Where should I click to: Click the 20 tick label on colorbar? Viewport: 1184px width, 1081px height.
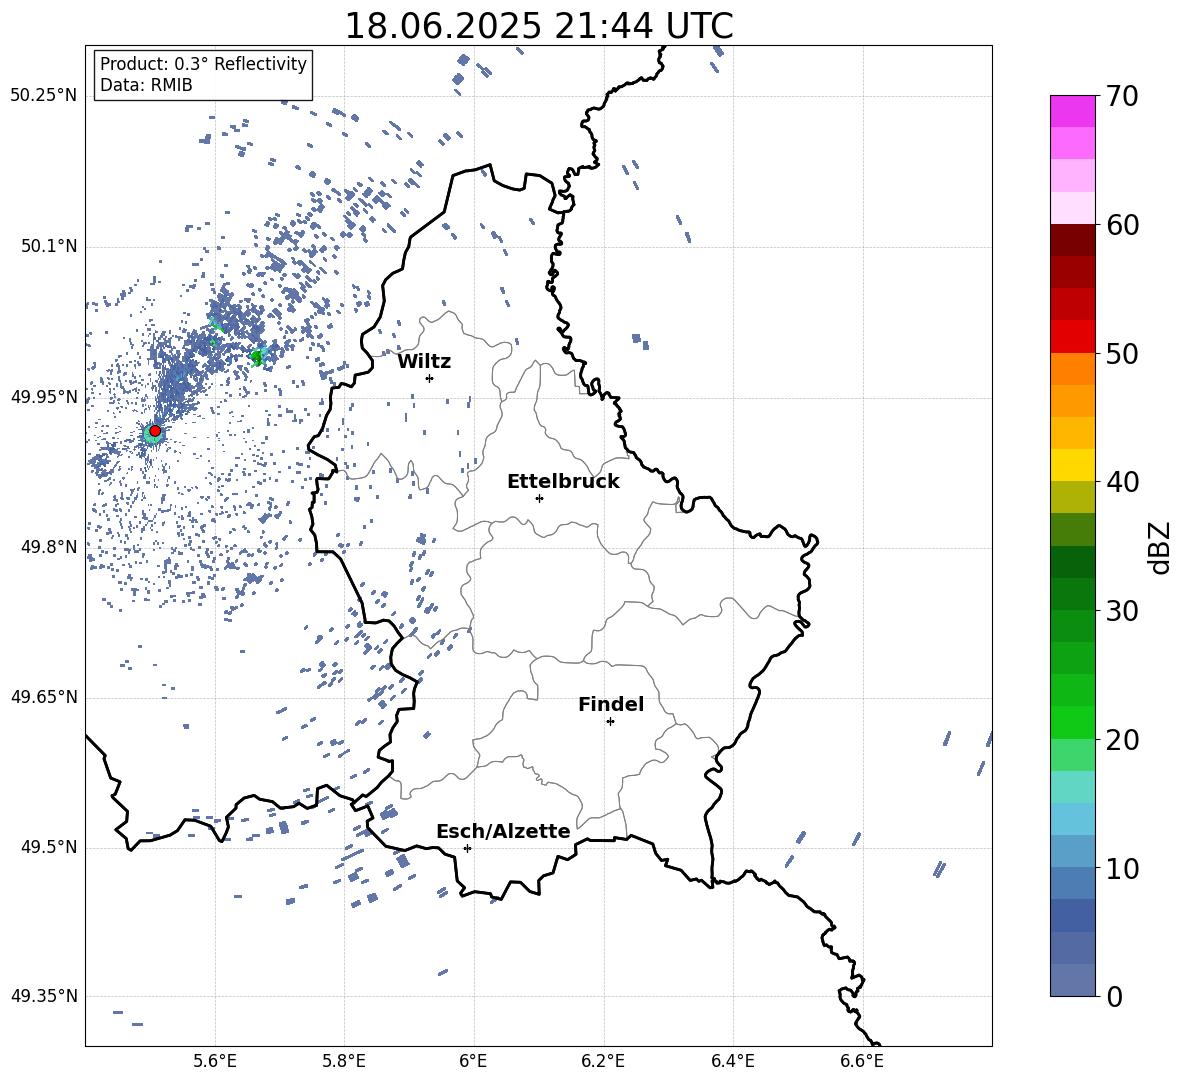(1122, 739)
